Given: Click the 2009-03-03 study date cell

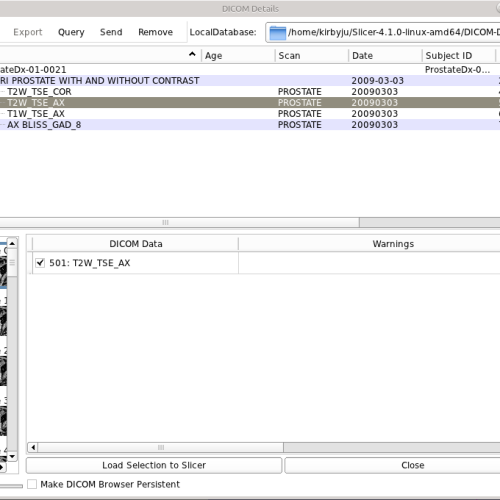Looking at the screenshot, I should coord(377,81).
